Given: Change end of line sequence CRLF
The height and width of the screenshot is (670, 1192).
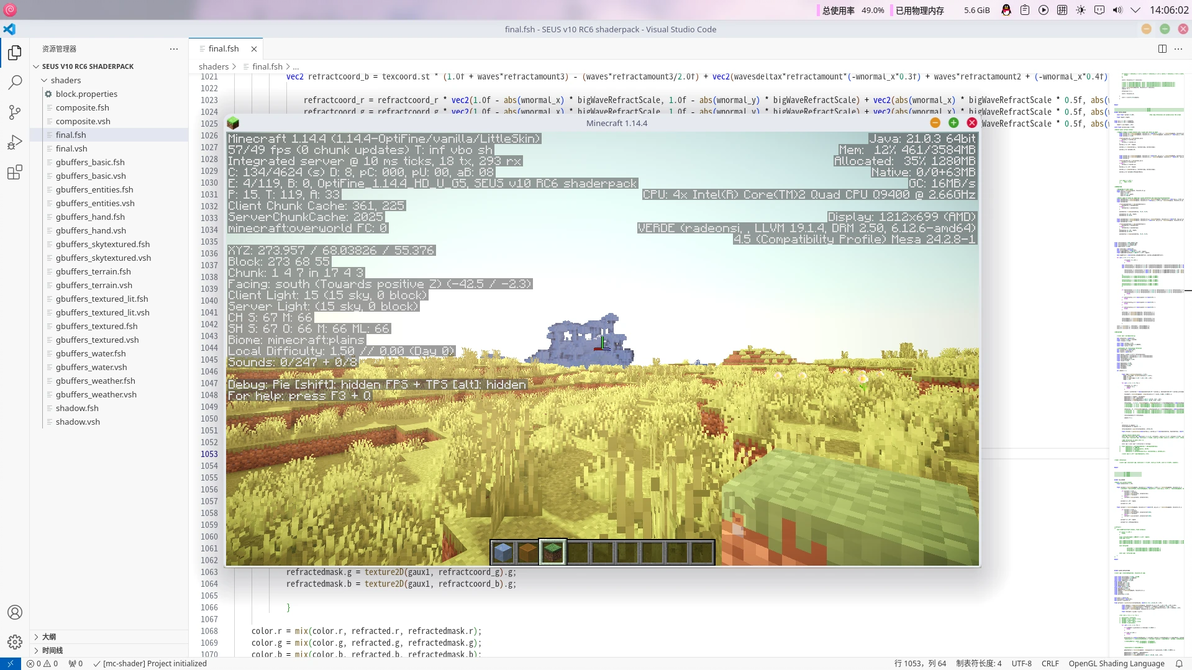Looking at the screenshot, I should (1050, 663).
